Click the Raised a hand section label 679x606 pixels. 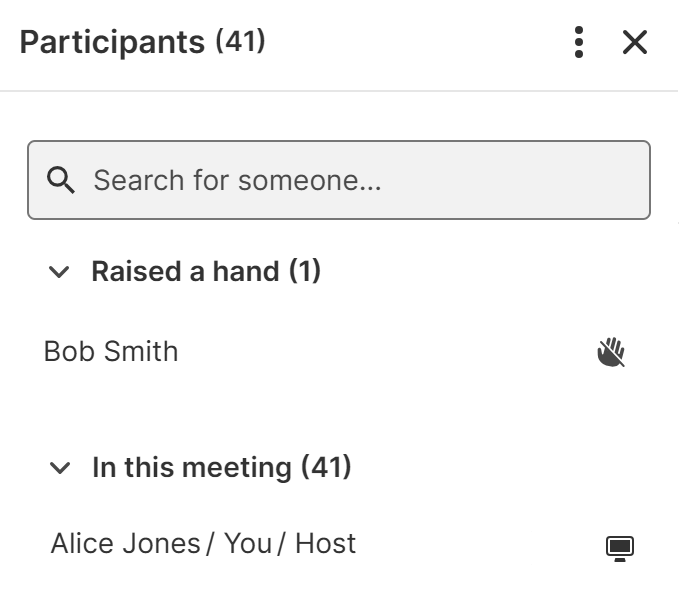pyautogui.click(x=185, y=272)
